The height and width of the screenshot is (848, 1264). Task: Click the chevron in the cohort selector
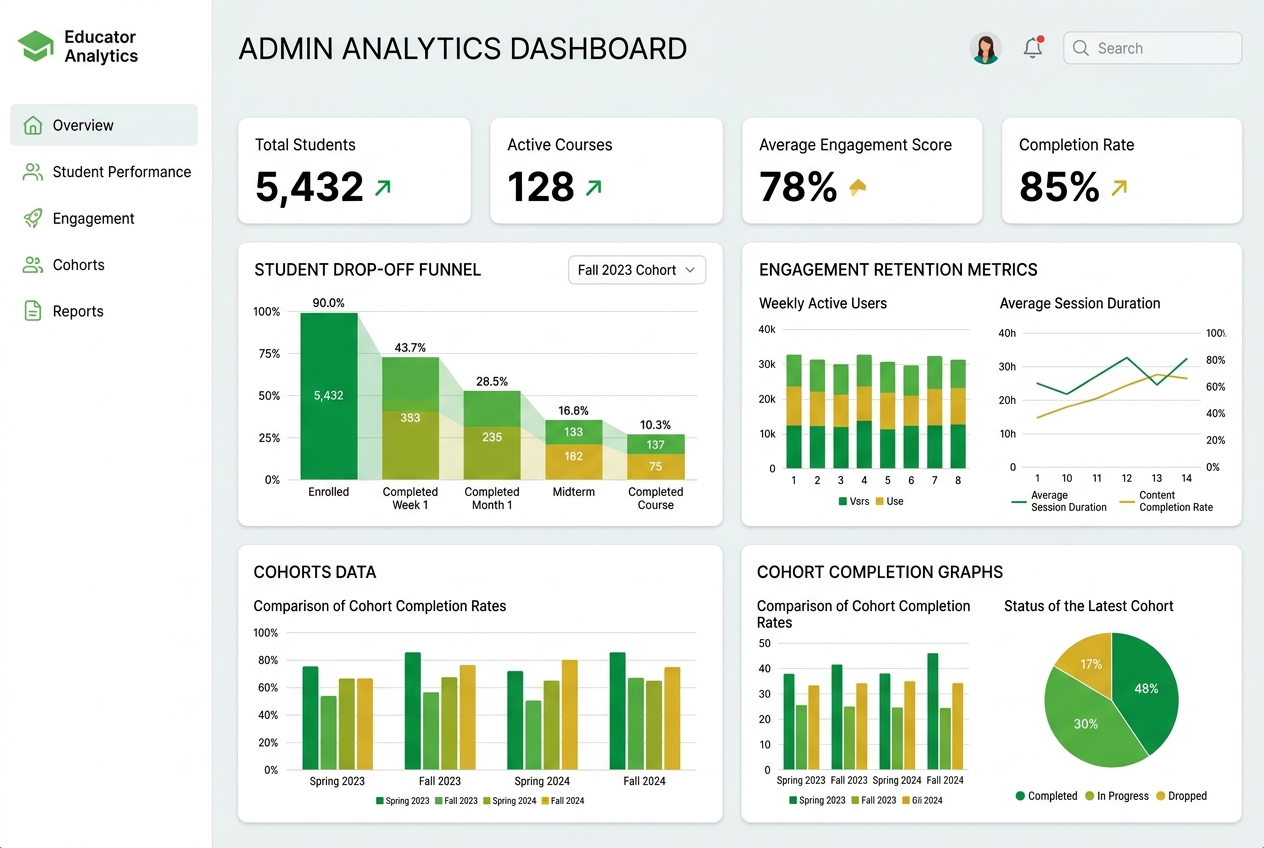(690, 270)
